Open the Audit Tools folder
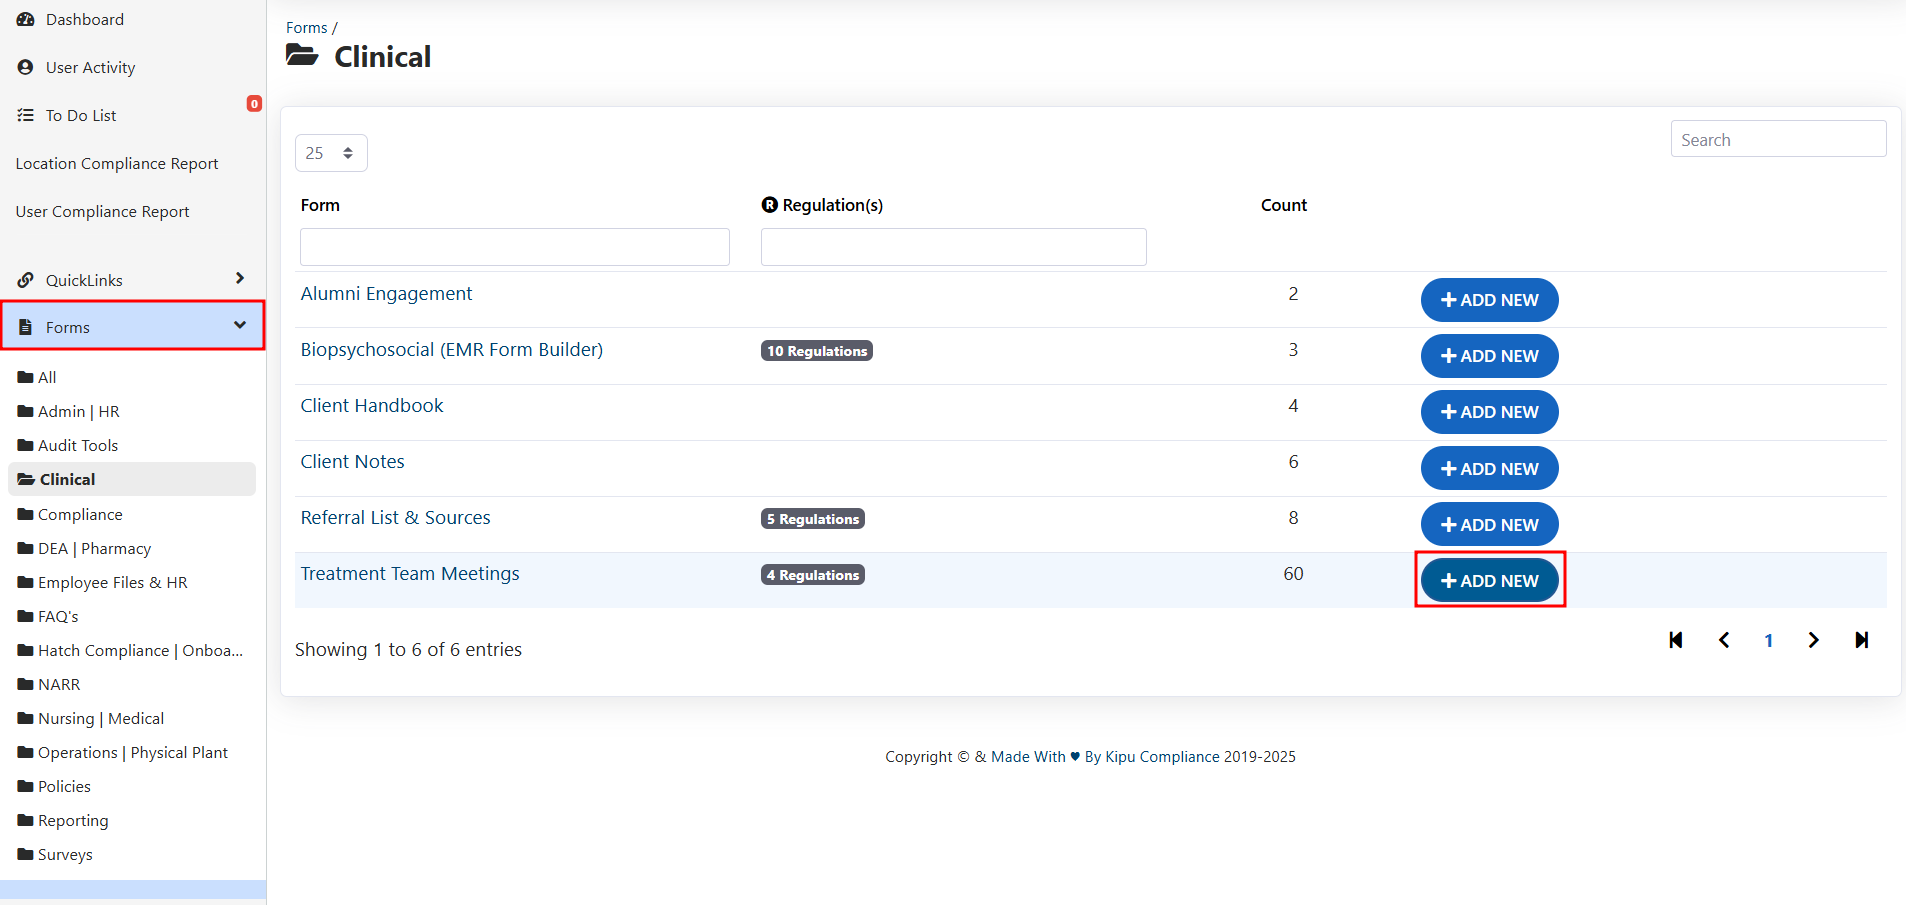The width and height of the screenshot is (1906, 905). (78, 445)
